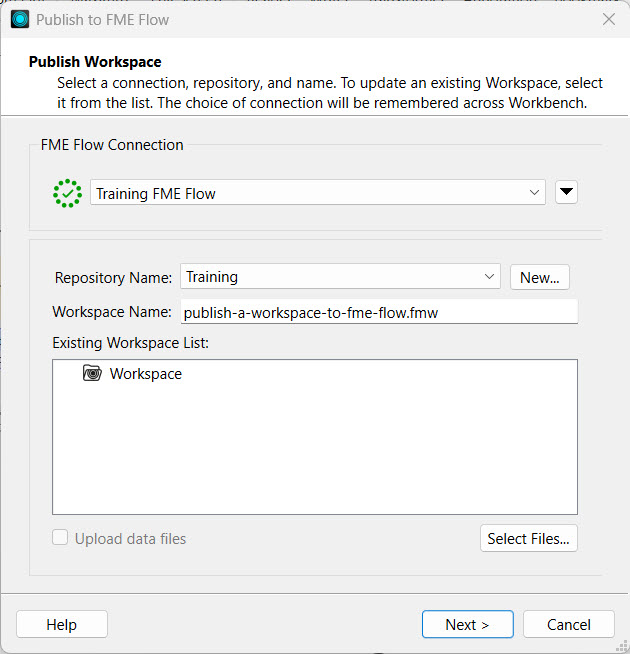Expand the Repository Name chevron arrow
Screen dimensions: 630x654
point(489,277)
